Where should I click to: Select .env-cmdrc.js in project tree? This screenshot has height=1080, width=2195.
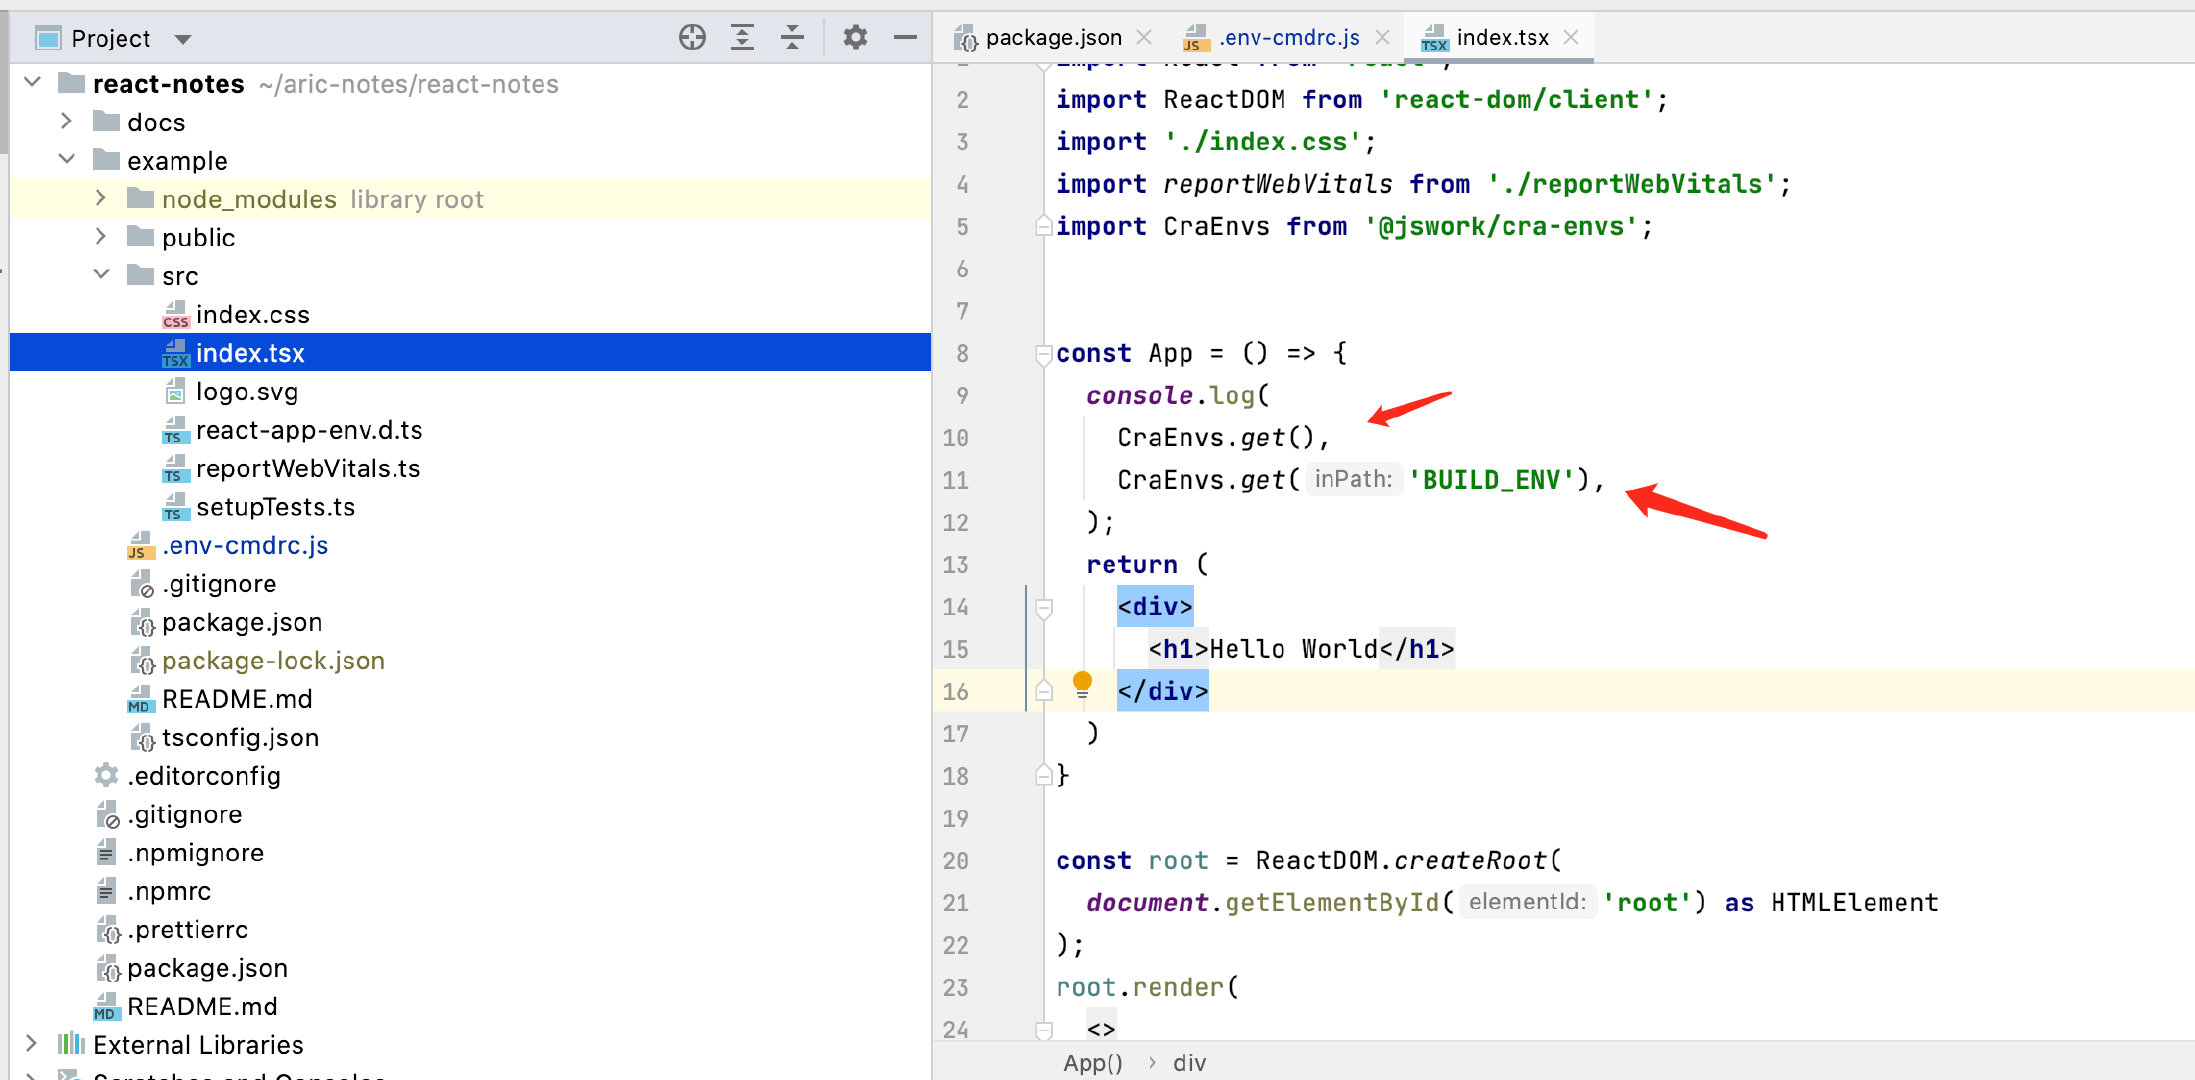pos(245,545)
